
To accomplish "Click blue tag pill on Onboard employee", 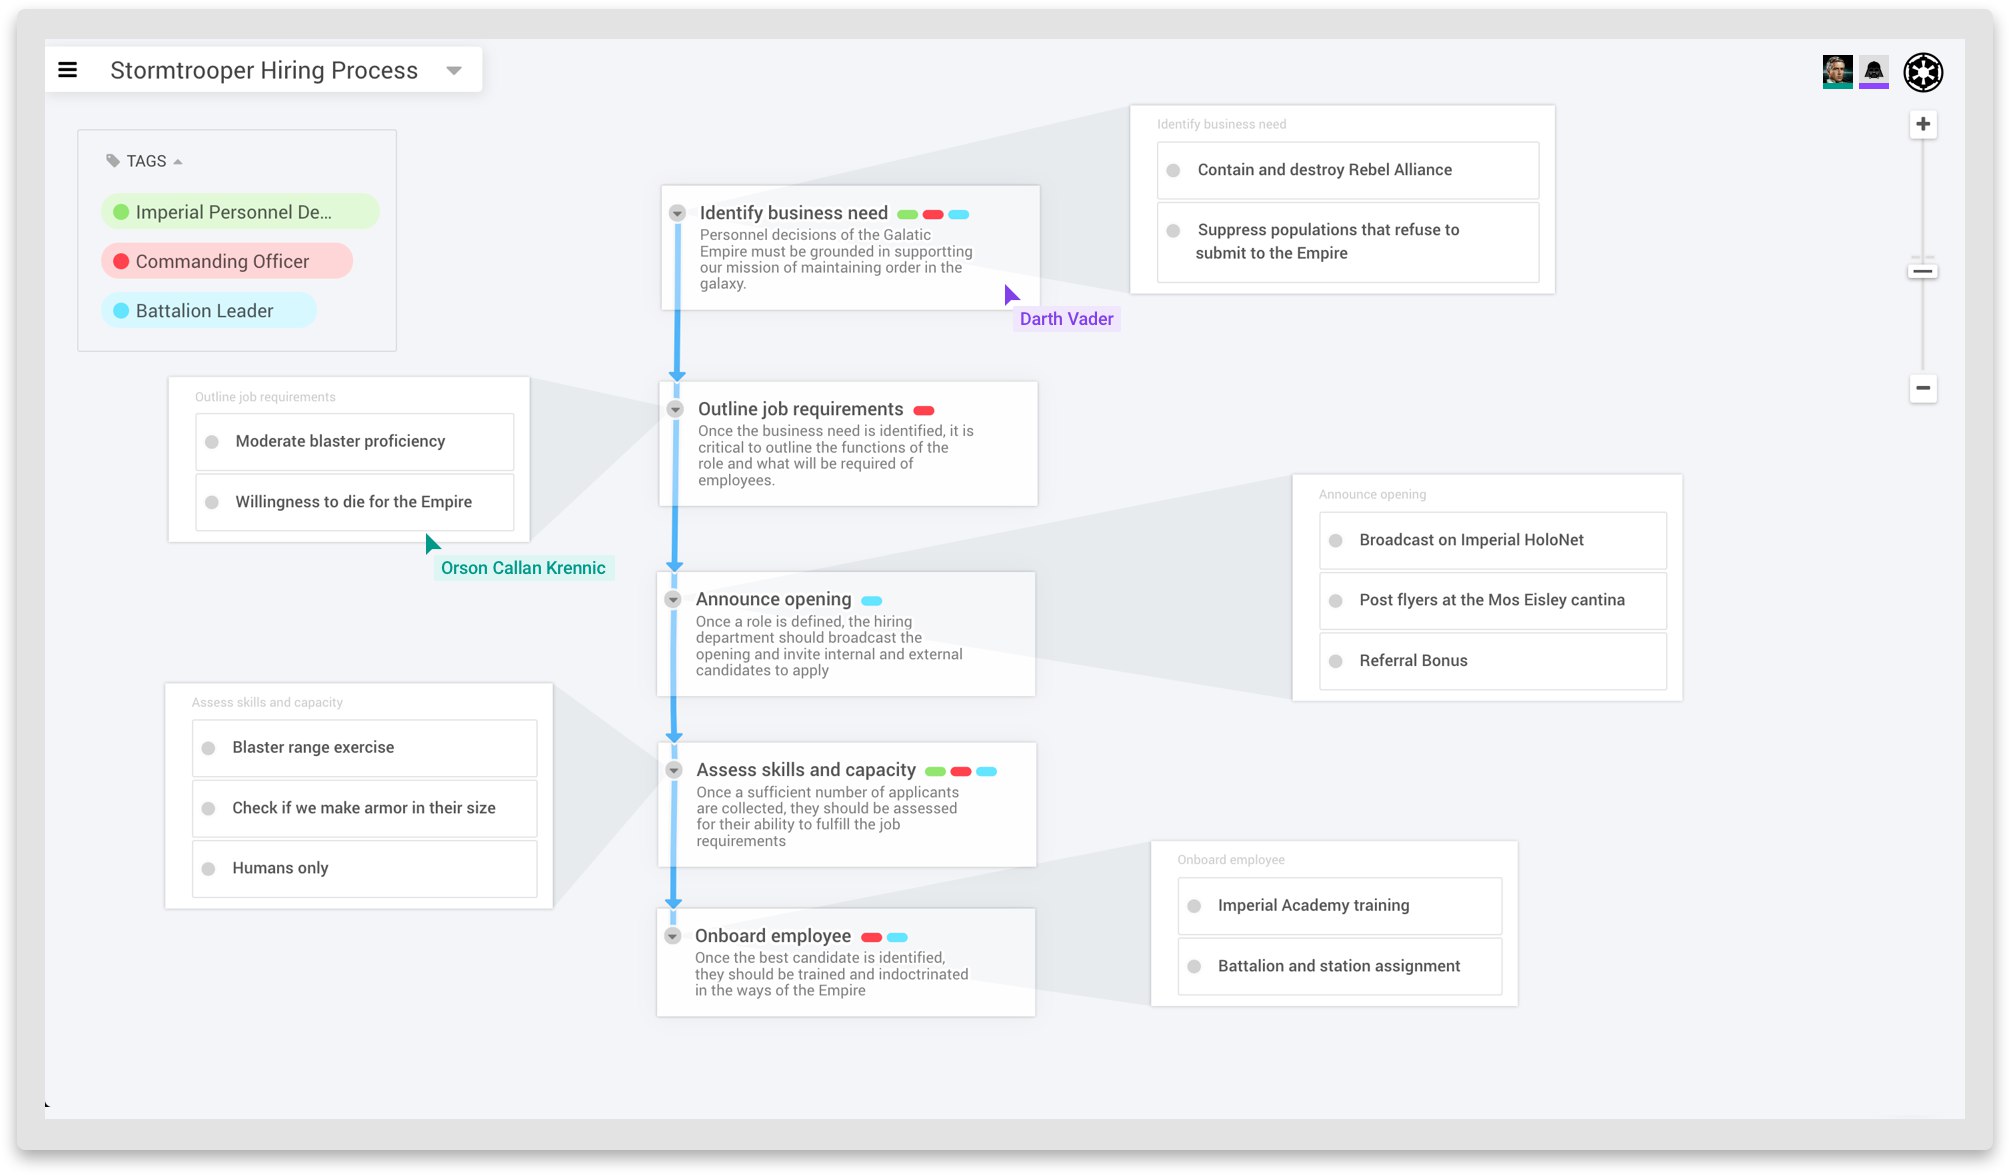I will coord(897,938).
